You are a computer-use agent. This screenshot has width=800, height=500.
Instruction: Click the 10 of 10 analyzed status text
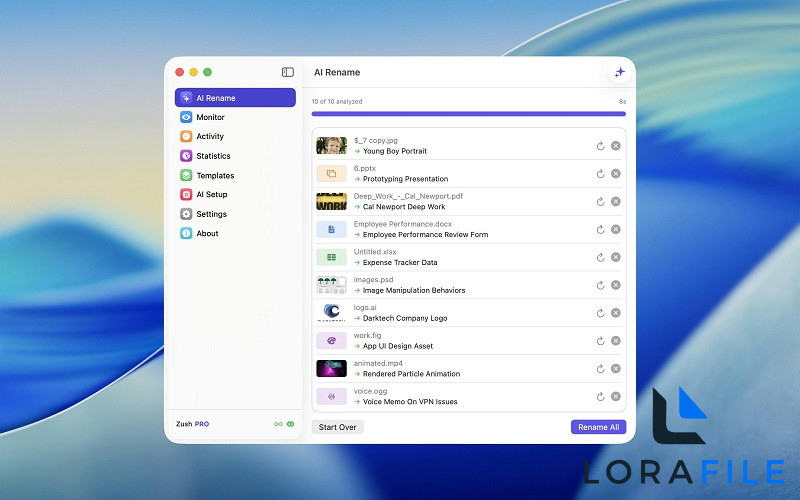click(x=337, y=102)
